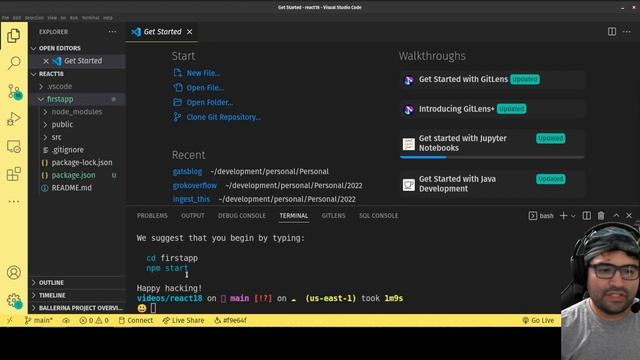Open the Accounts menu icon

click(x=13, y=272)
